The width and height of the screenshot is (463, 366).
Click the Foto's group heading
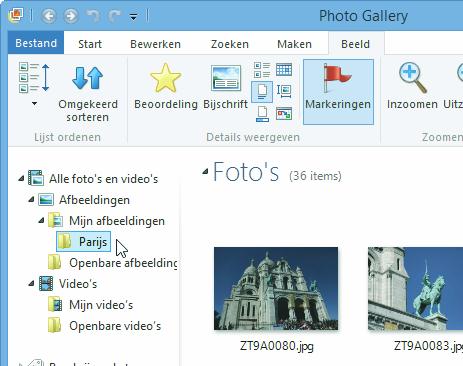point(246,172)
